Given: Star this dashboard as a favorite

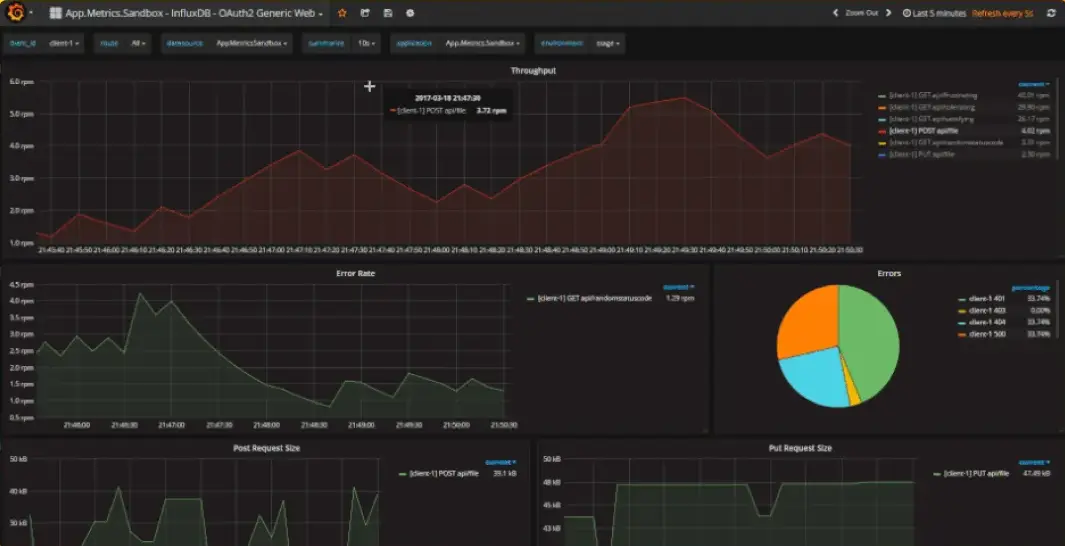Looking at the screenshot, I should point(342,13).
